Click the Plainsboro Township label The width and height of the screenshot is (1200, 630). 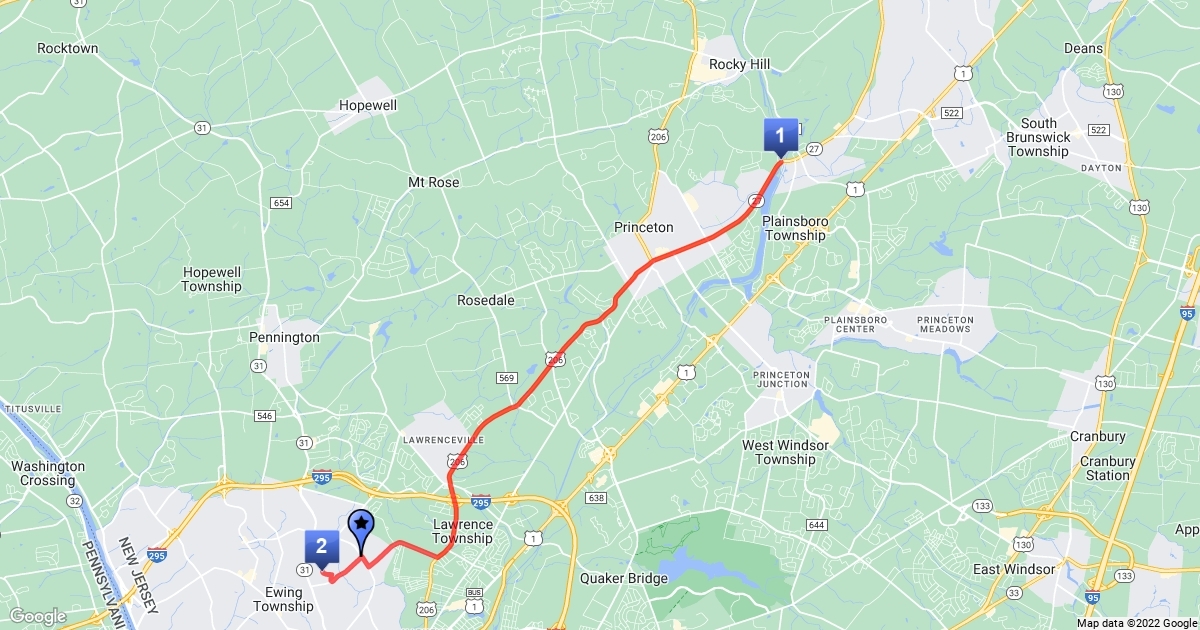coord(795,228)
